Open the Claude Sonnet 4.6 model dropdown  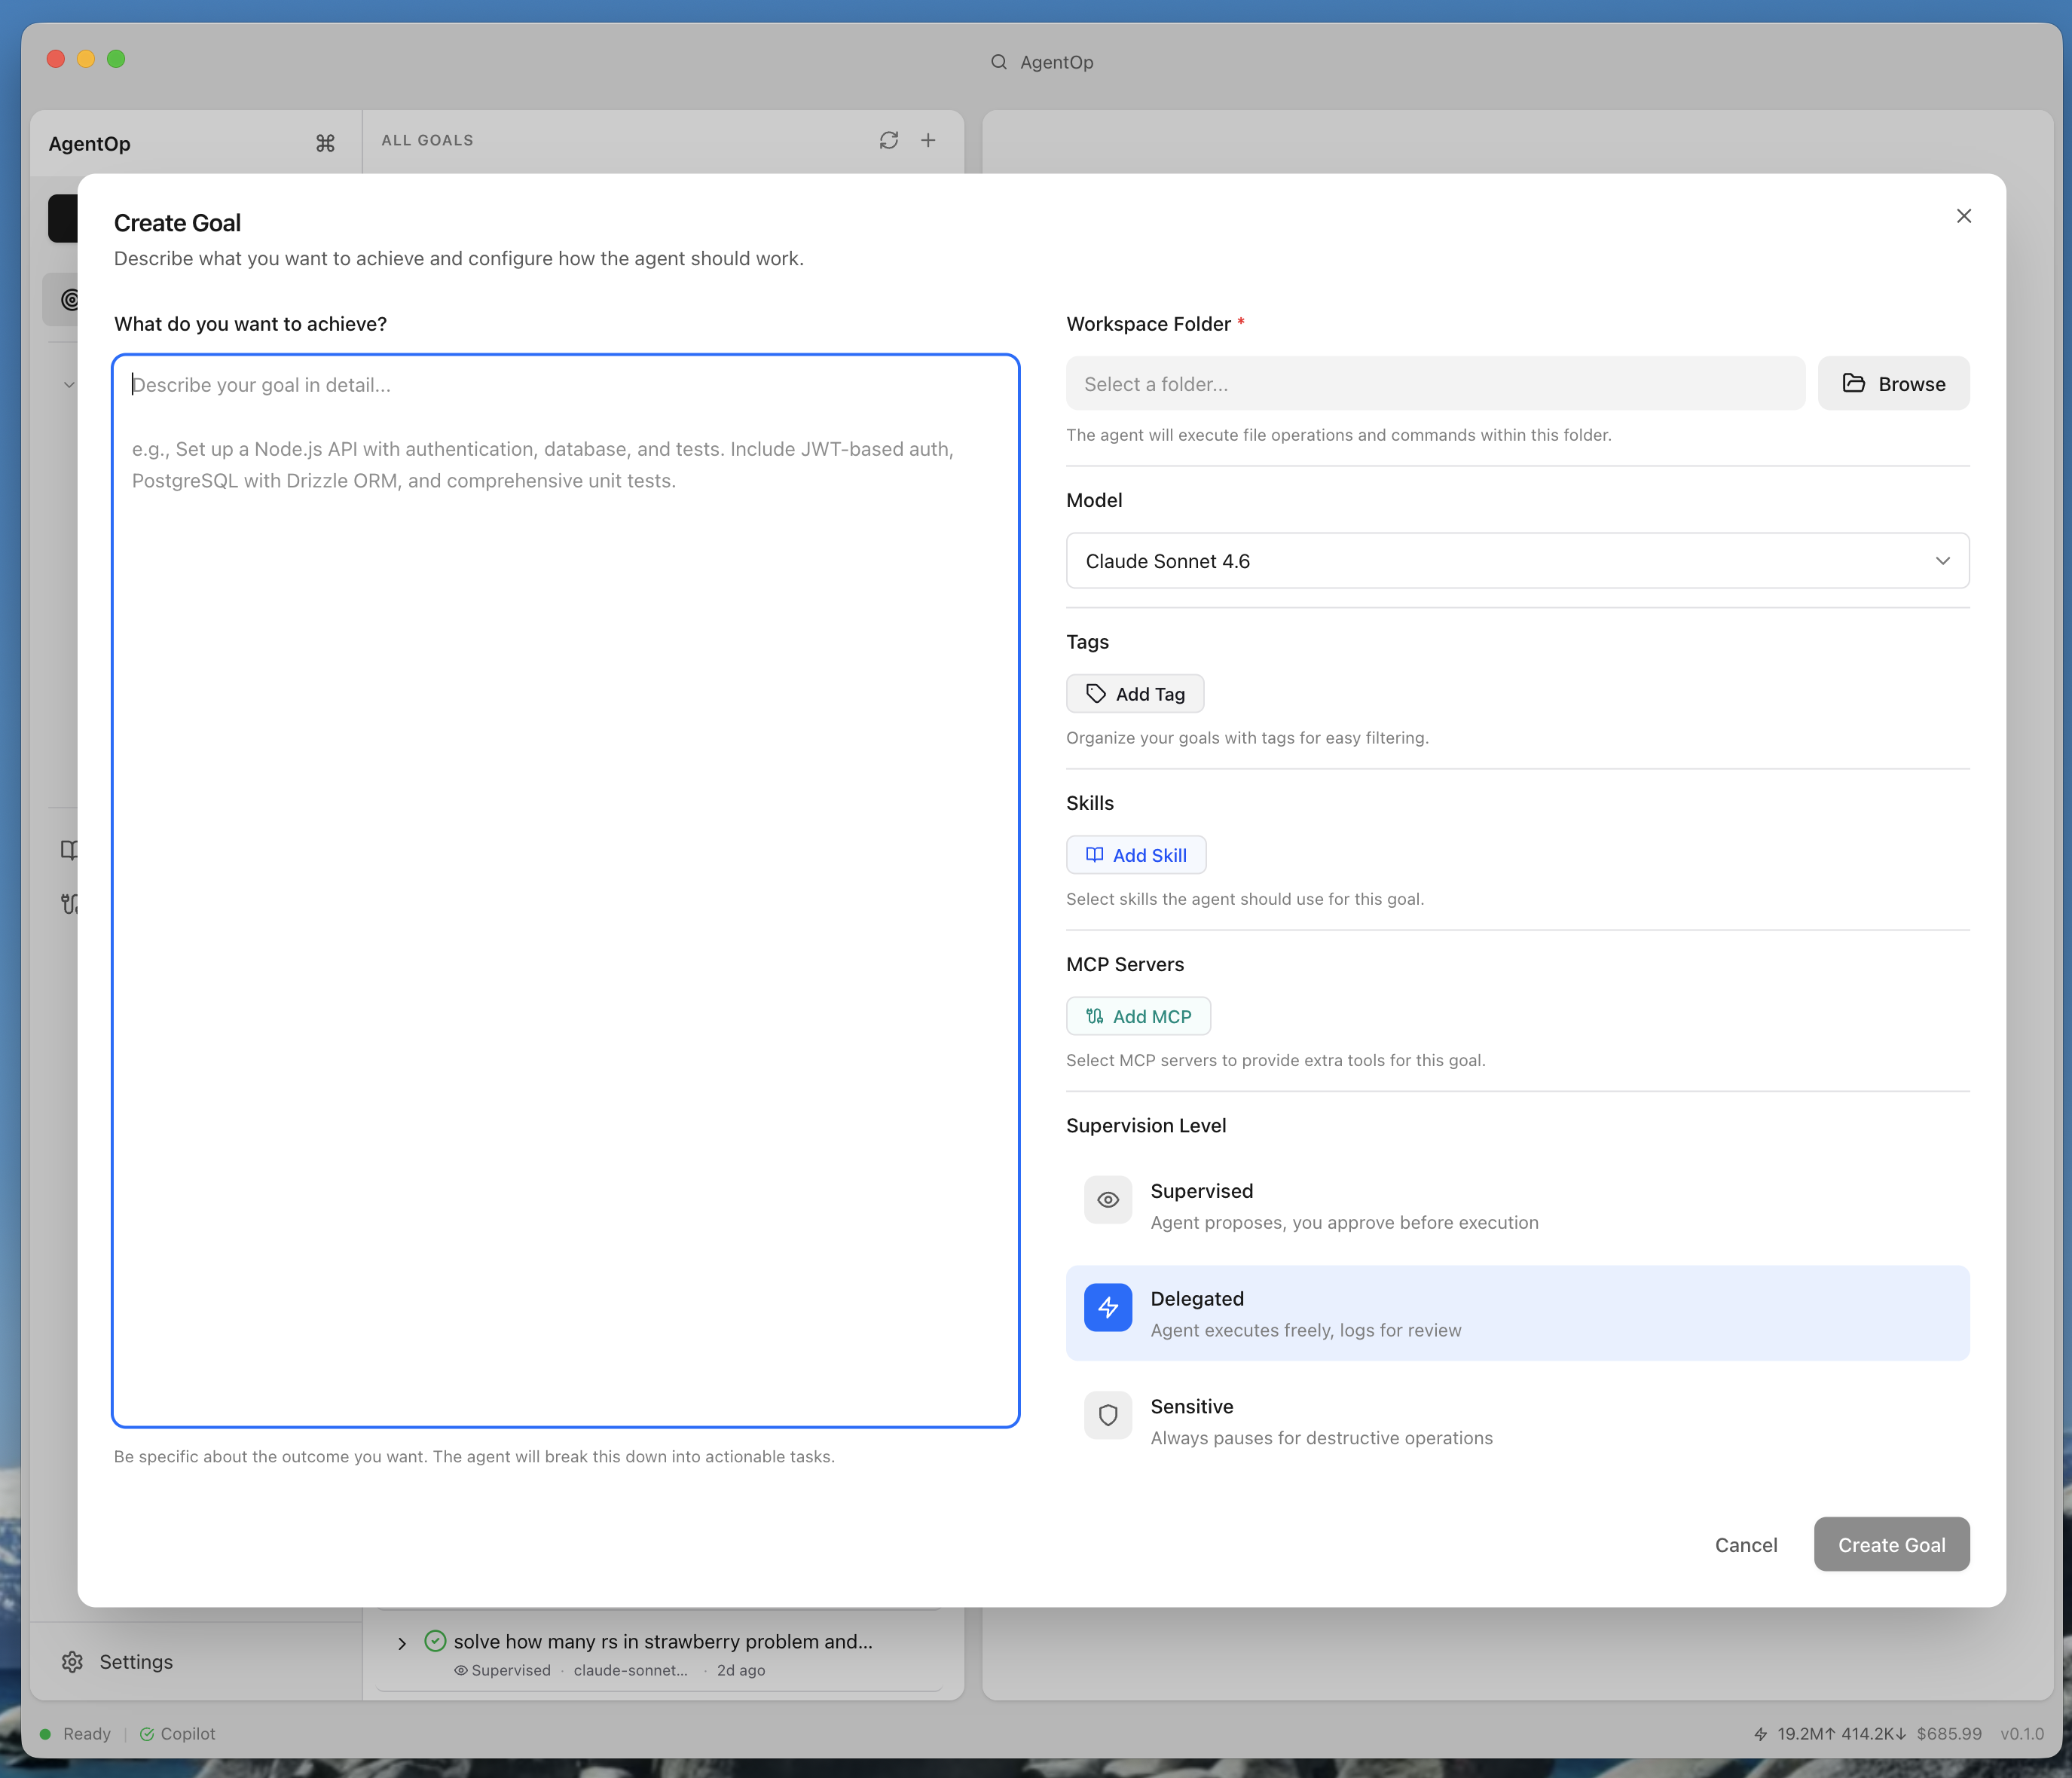[x=1516, y=561]
